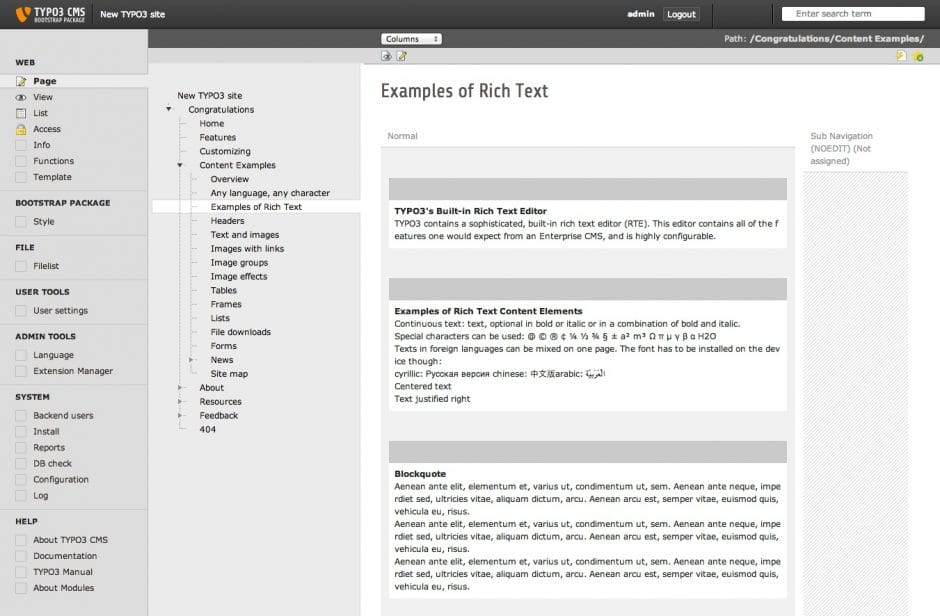Open the Backend users module

point(63,415)
